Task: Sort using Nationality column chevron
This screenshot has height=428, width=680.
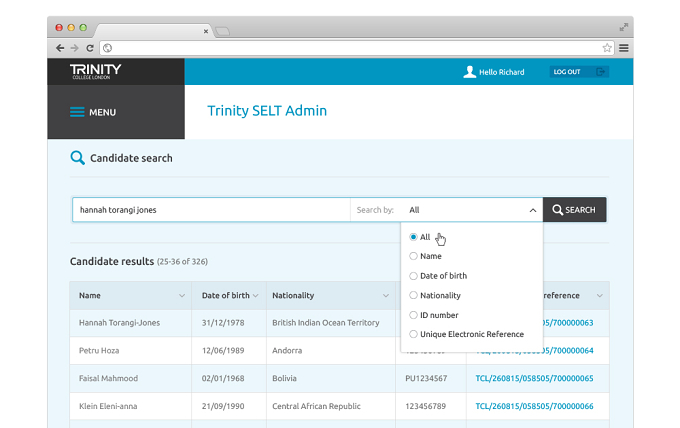Action: (386, 296)
